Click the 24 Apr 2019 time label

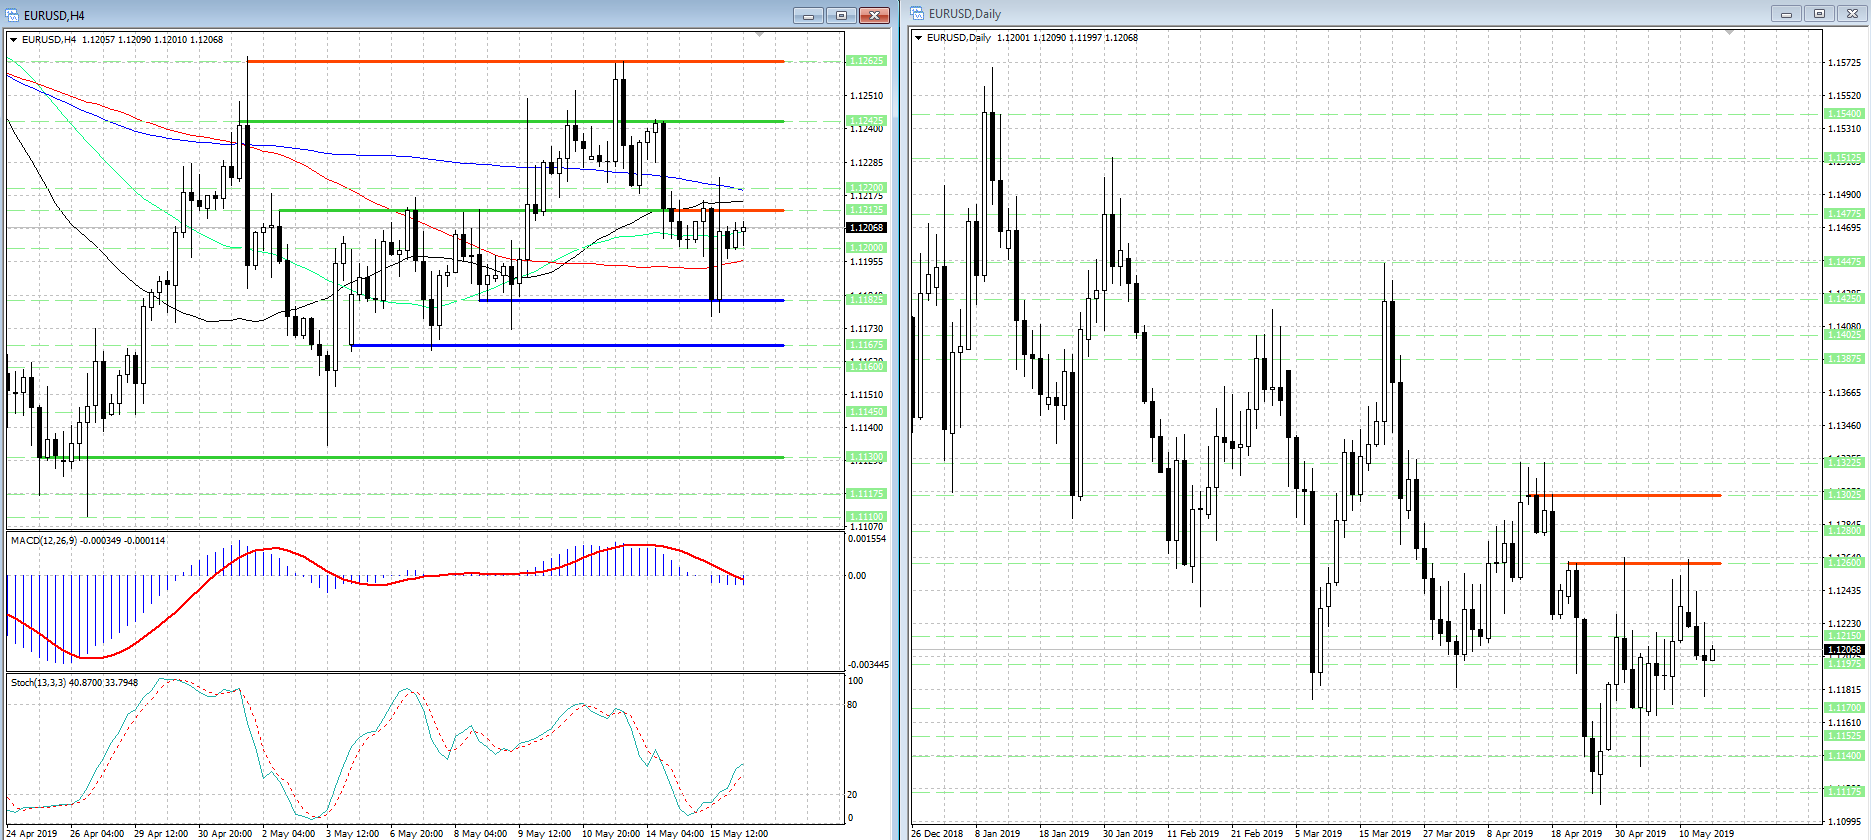click(32, 833)
